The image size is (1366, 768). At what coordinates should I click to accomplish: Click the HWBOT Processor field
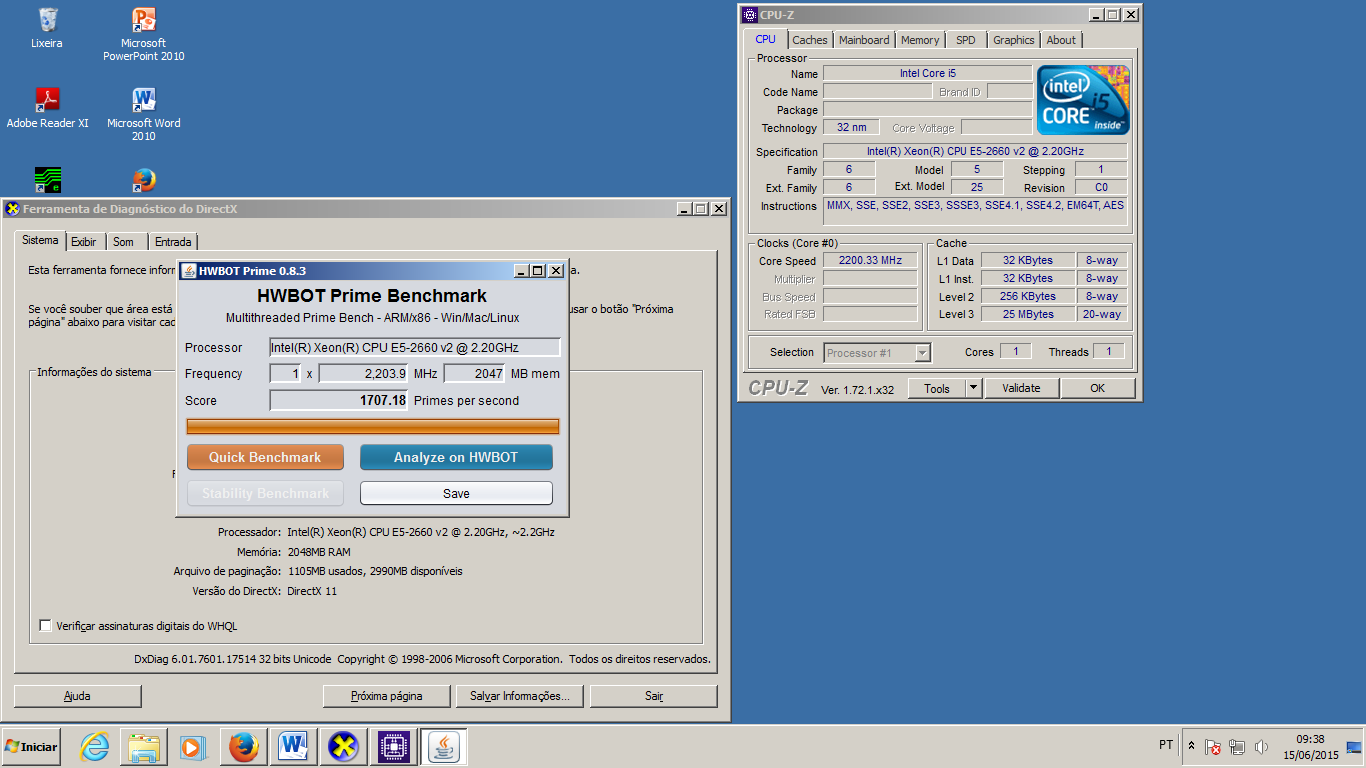point(415,347)
